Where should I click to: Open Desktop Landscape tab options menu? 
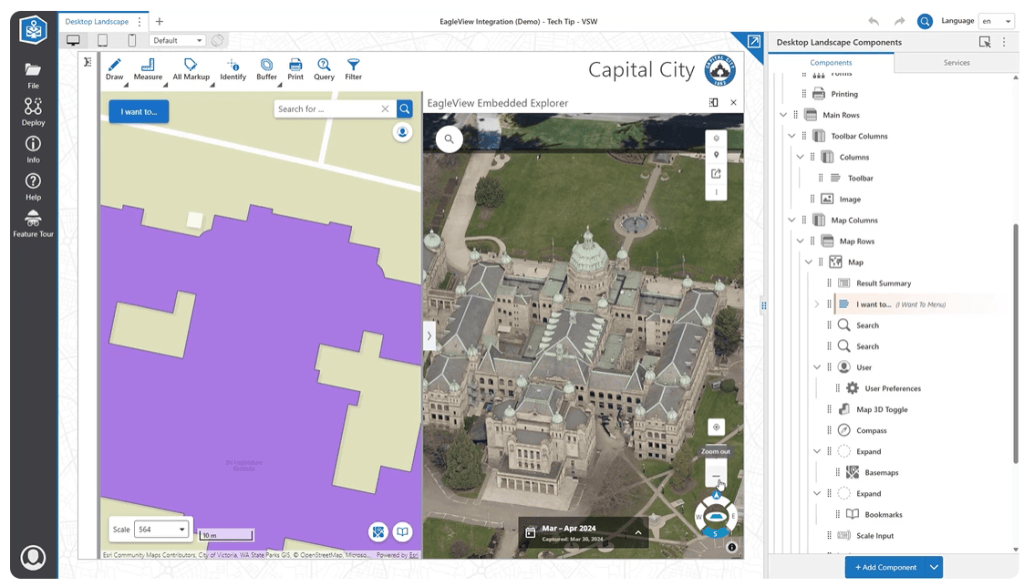tap(139, 22)
